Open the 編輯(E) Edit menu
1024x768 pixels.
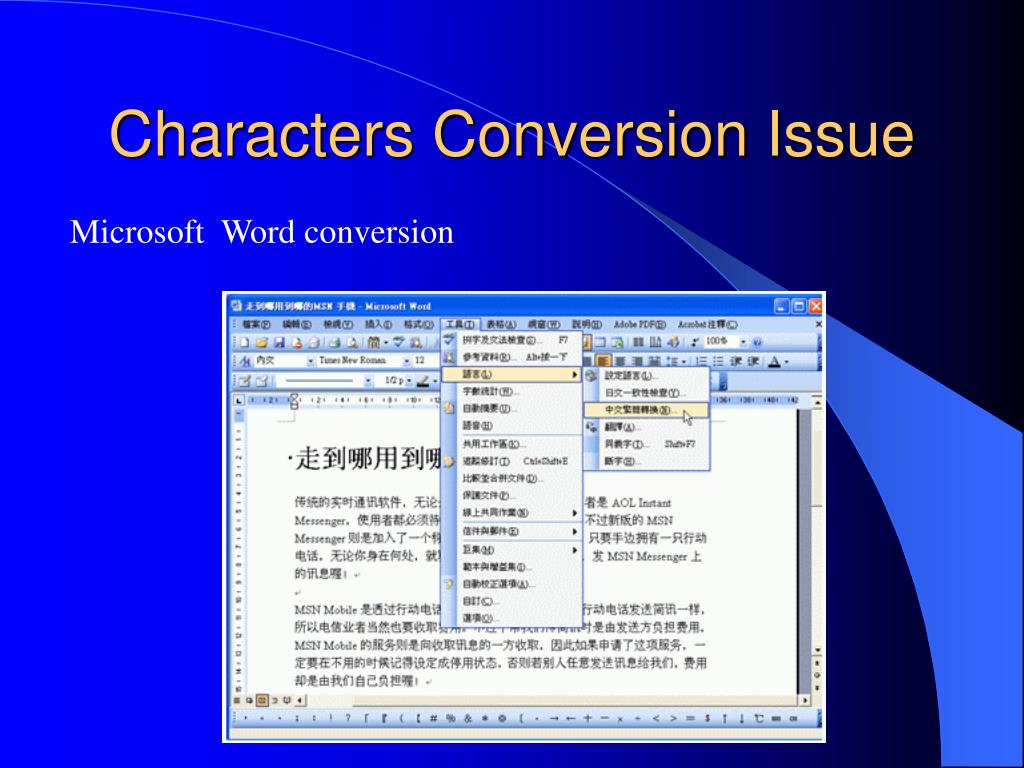[296, 324]
